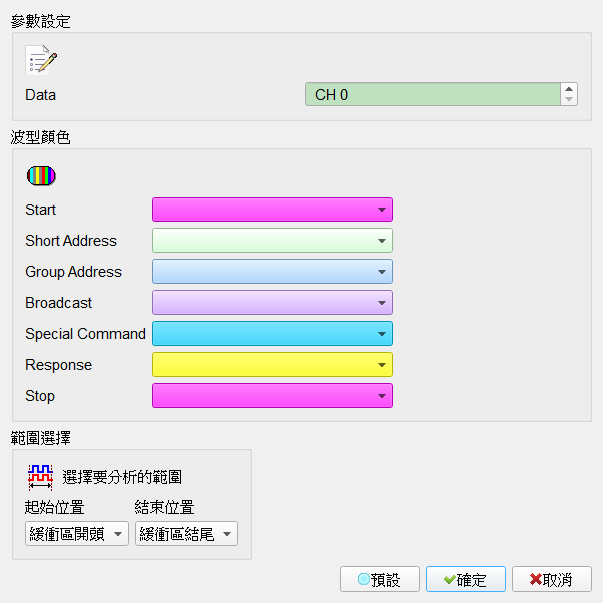
Task: Click the 預設 default button
Action: 380,579
